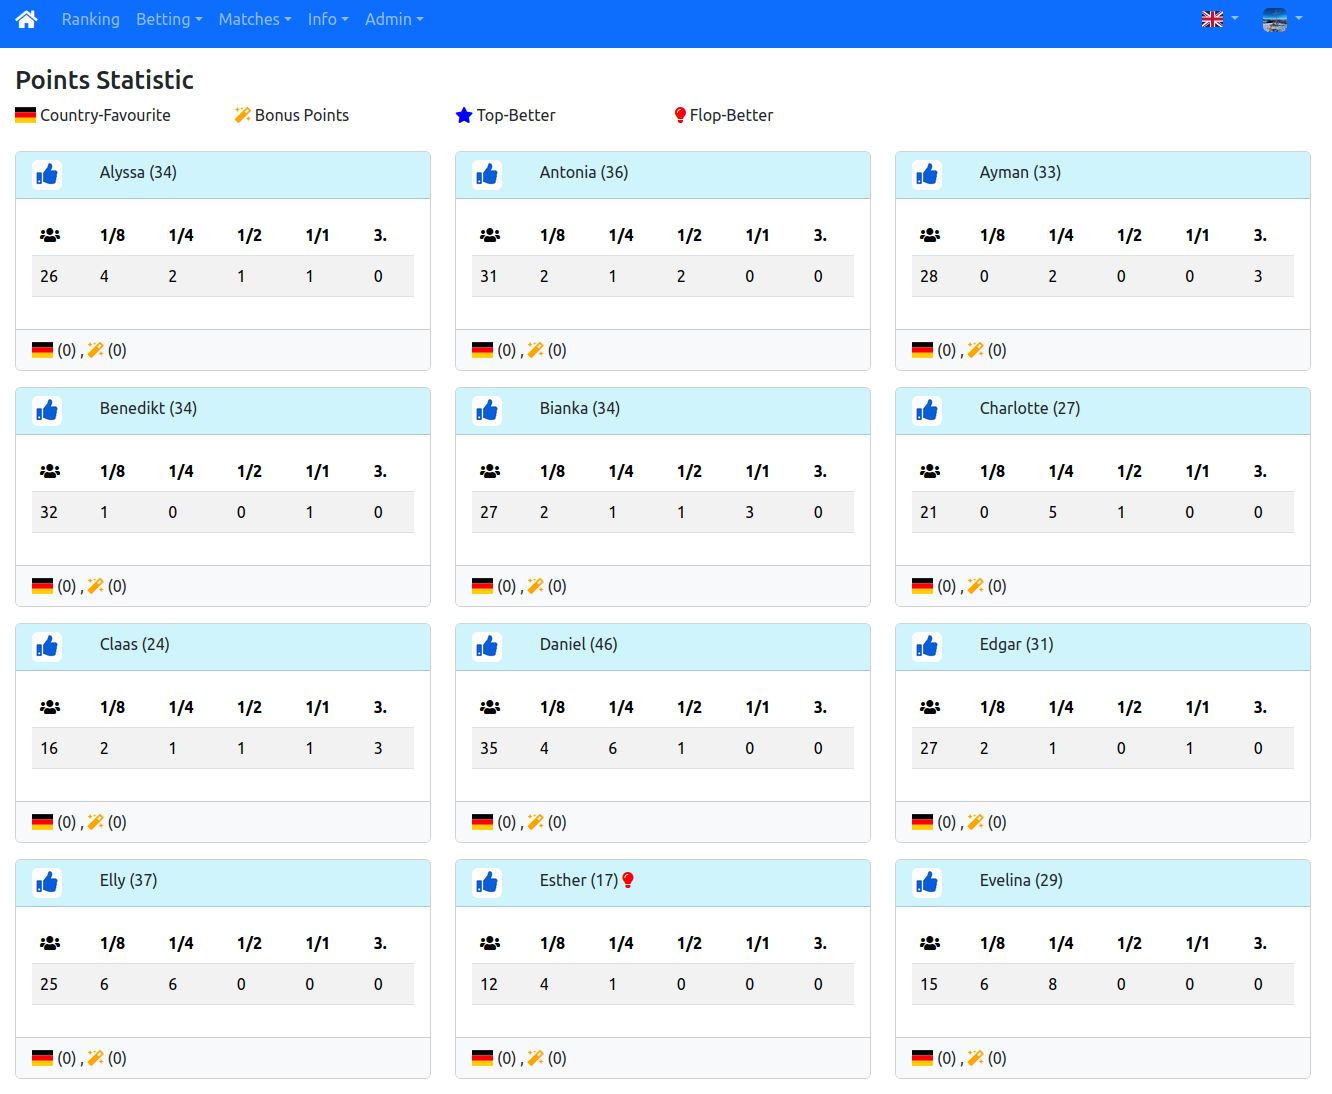
Task: Click the 1/4 value 5 in Charlotte's table
Action: 1052,512
